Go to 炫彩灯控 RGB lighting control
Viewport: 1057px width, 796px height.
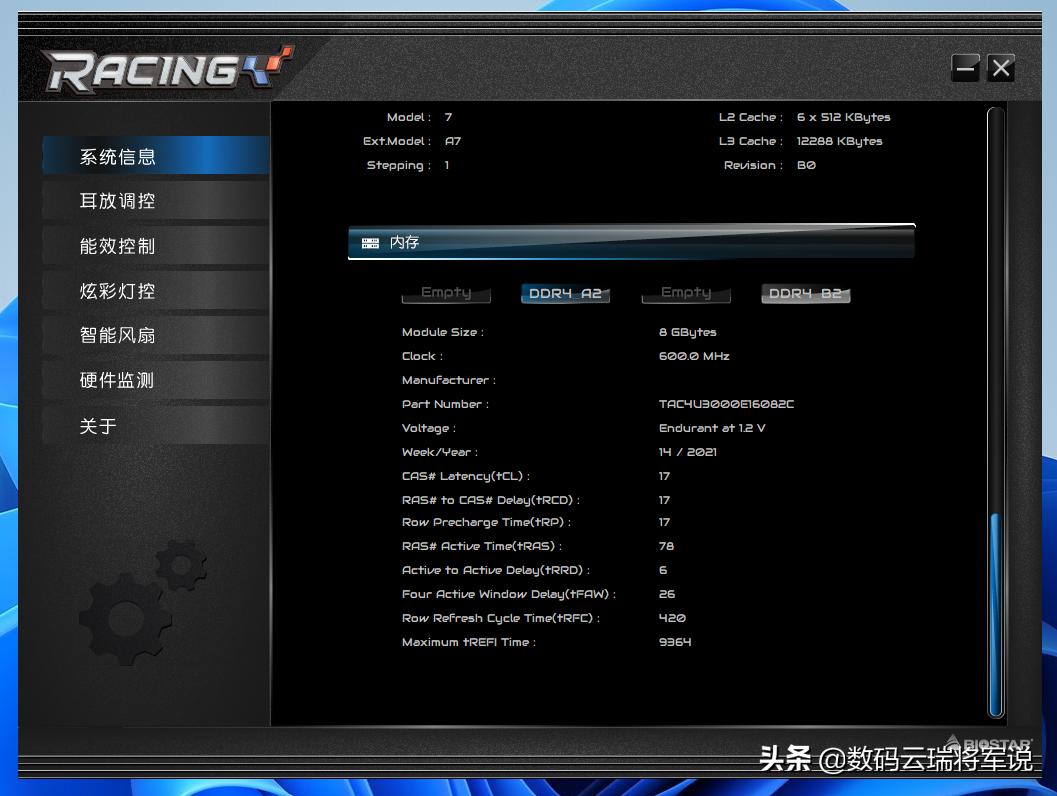pyautogui.click(x=156, y=290)
